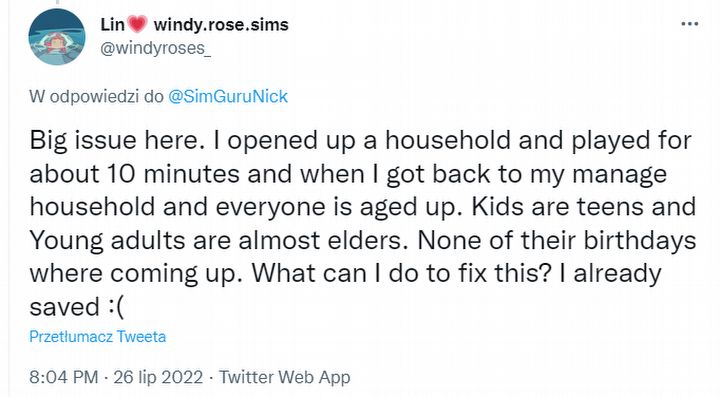Click the sad face ":(" emoticon
The image size is (720, 397).
(x=116, y=307)
